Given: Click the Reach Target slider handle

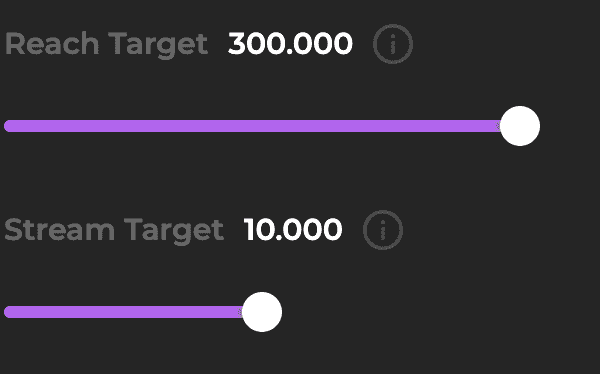Looking at the screenshot, I should click(x=520, y=126).
